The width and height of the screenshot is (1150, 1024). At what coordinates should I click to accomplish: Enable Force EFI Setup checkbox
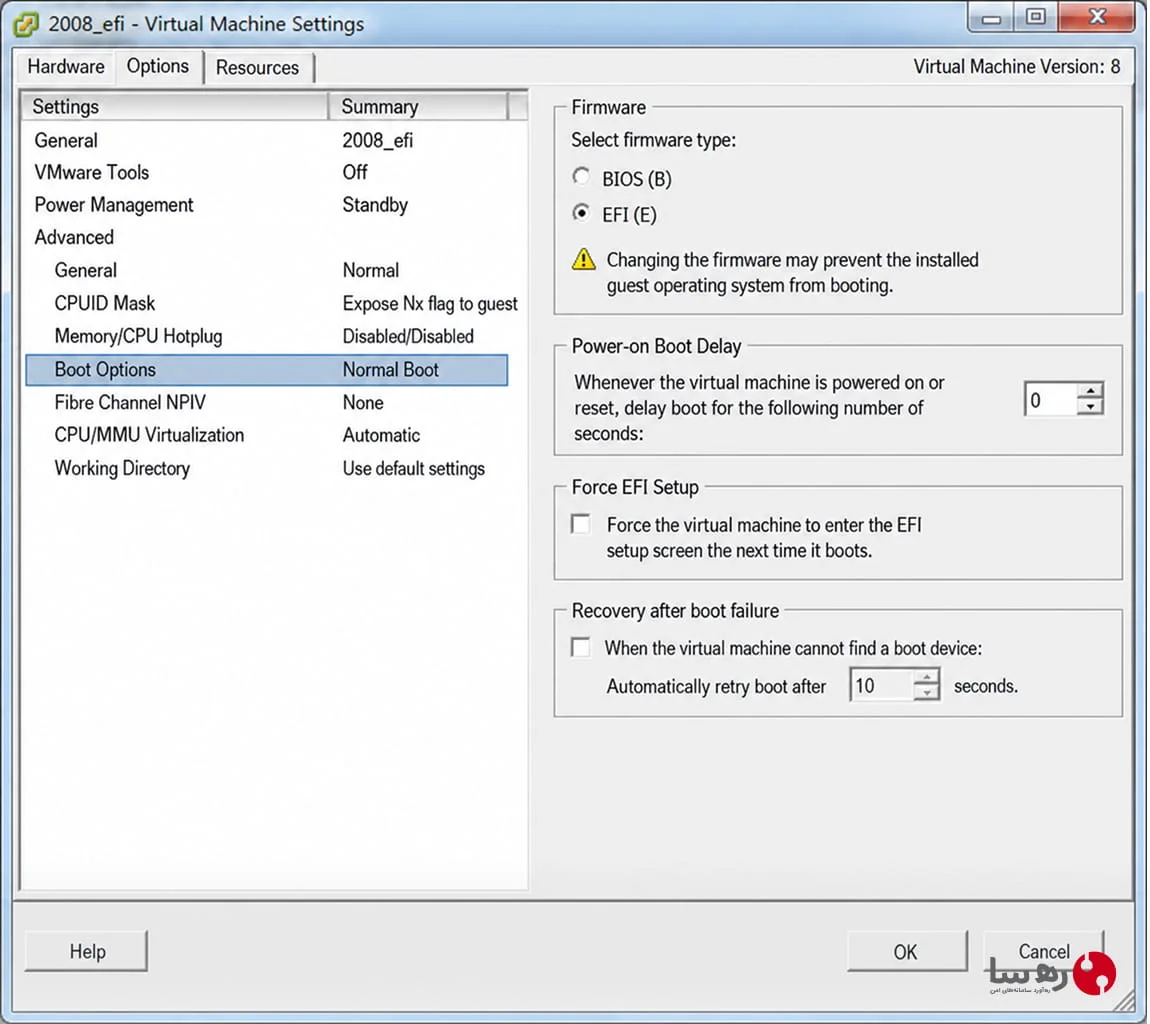[581, 524]
